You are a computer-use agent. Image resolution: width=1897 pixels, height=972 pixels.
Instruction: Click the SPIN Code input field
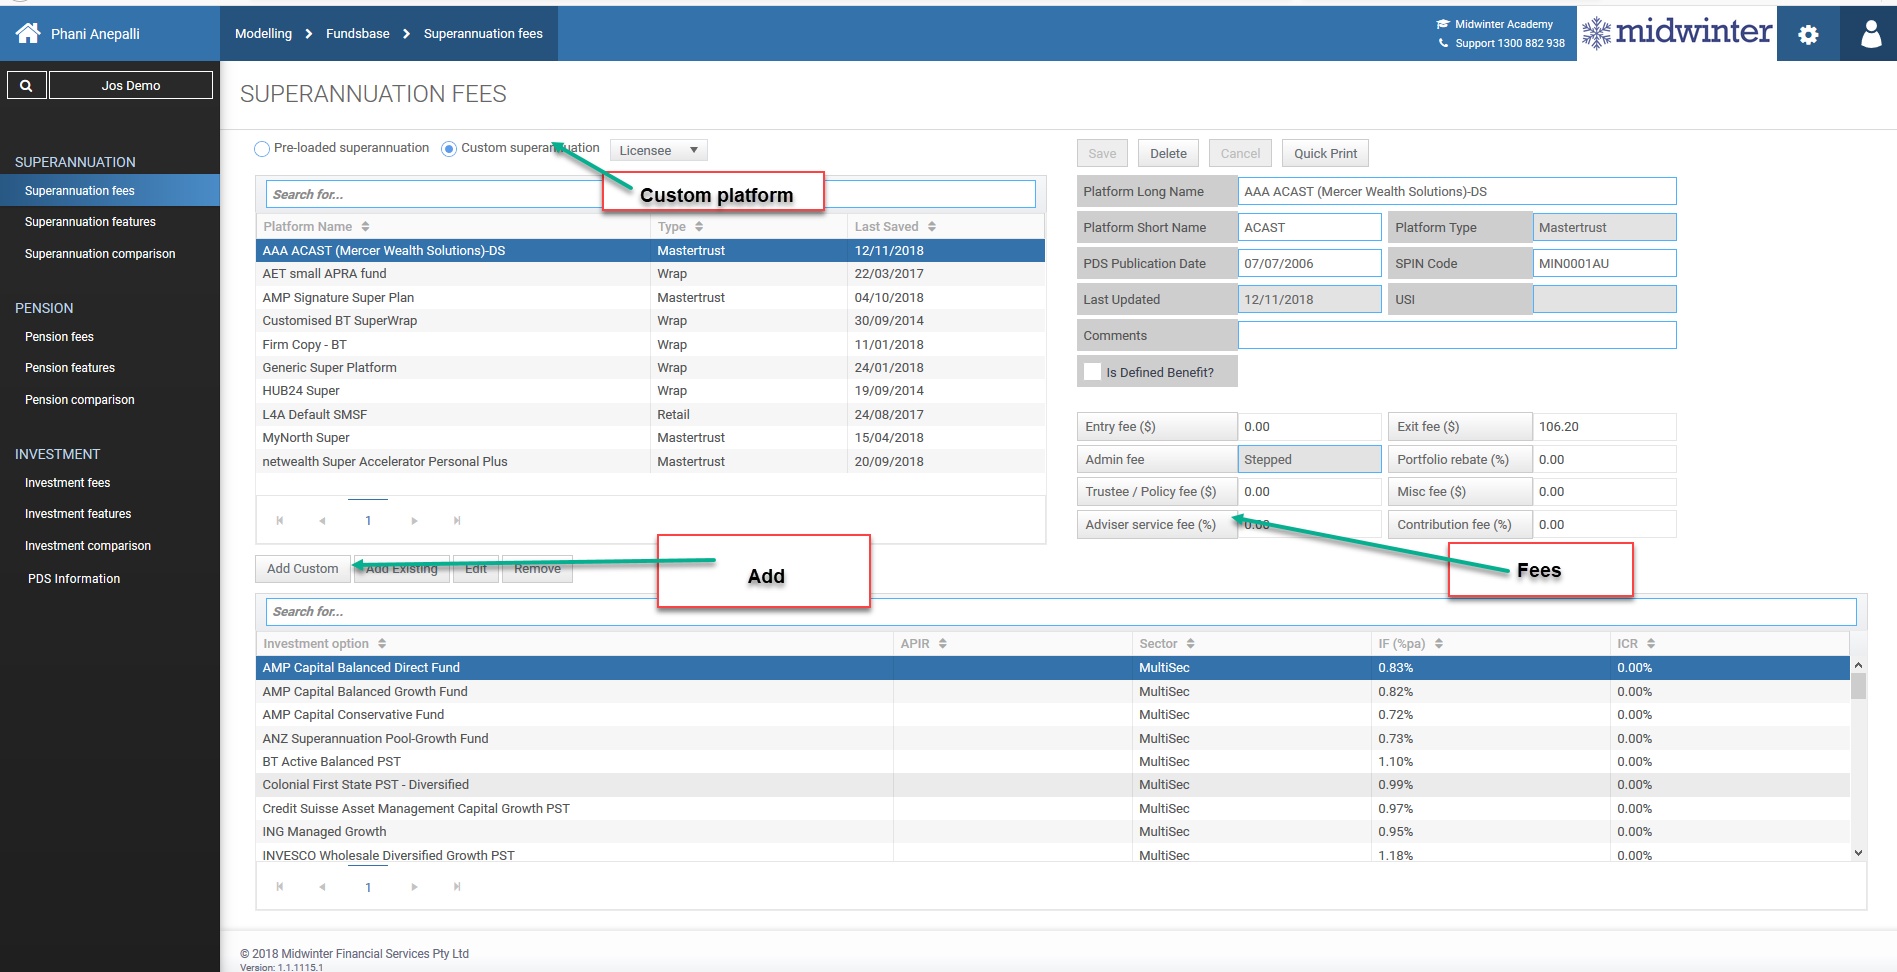click(x=1604, y=263)
